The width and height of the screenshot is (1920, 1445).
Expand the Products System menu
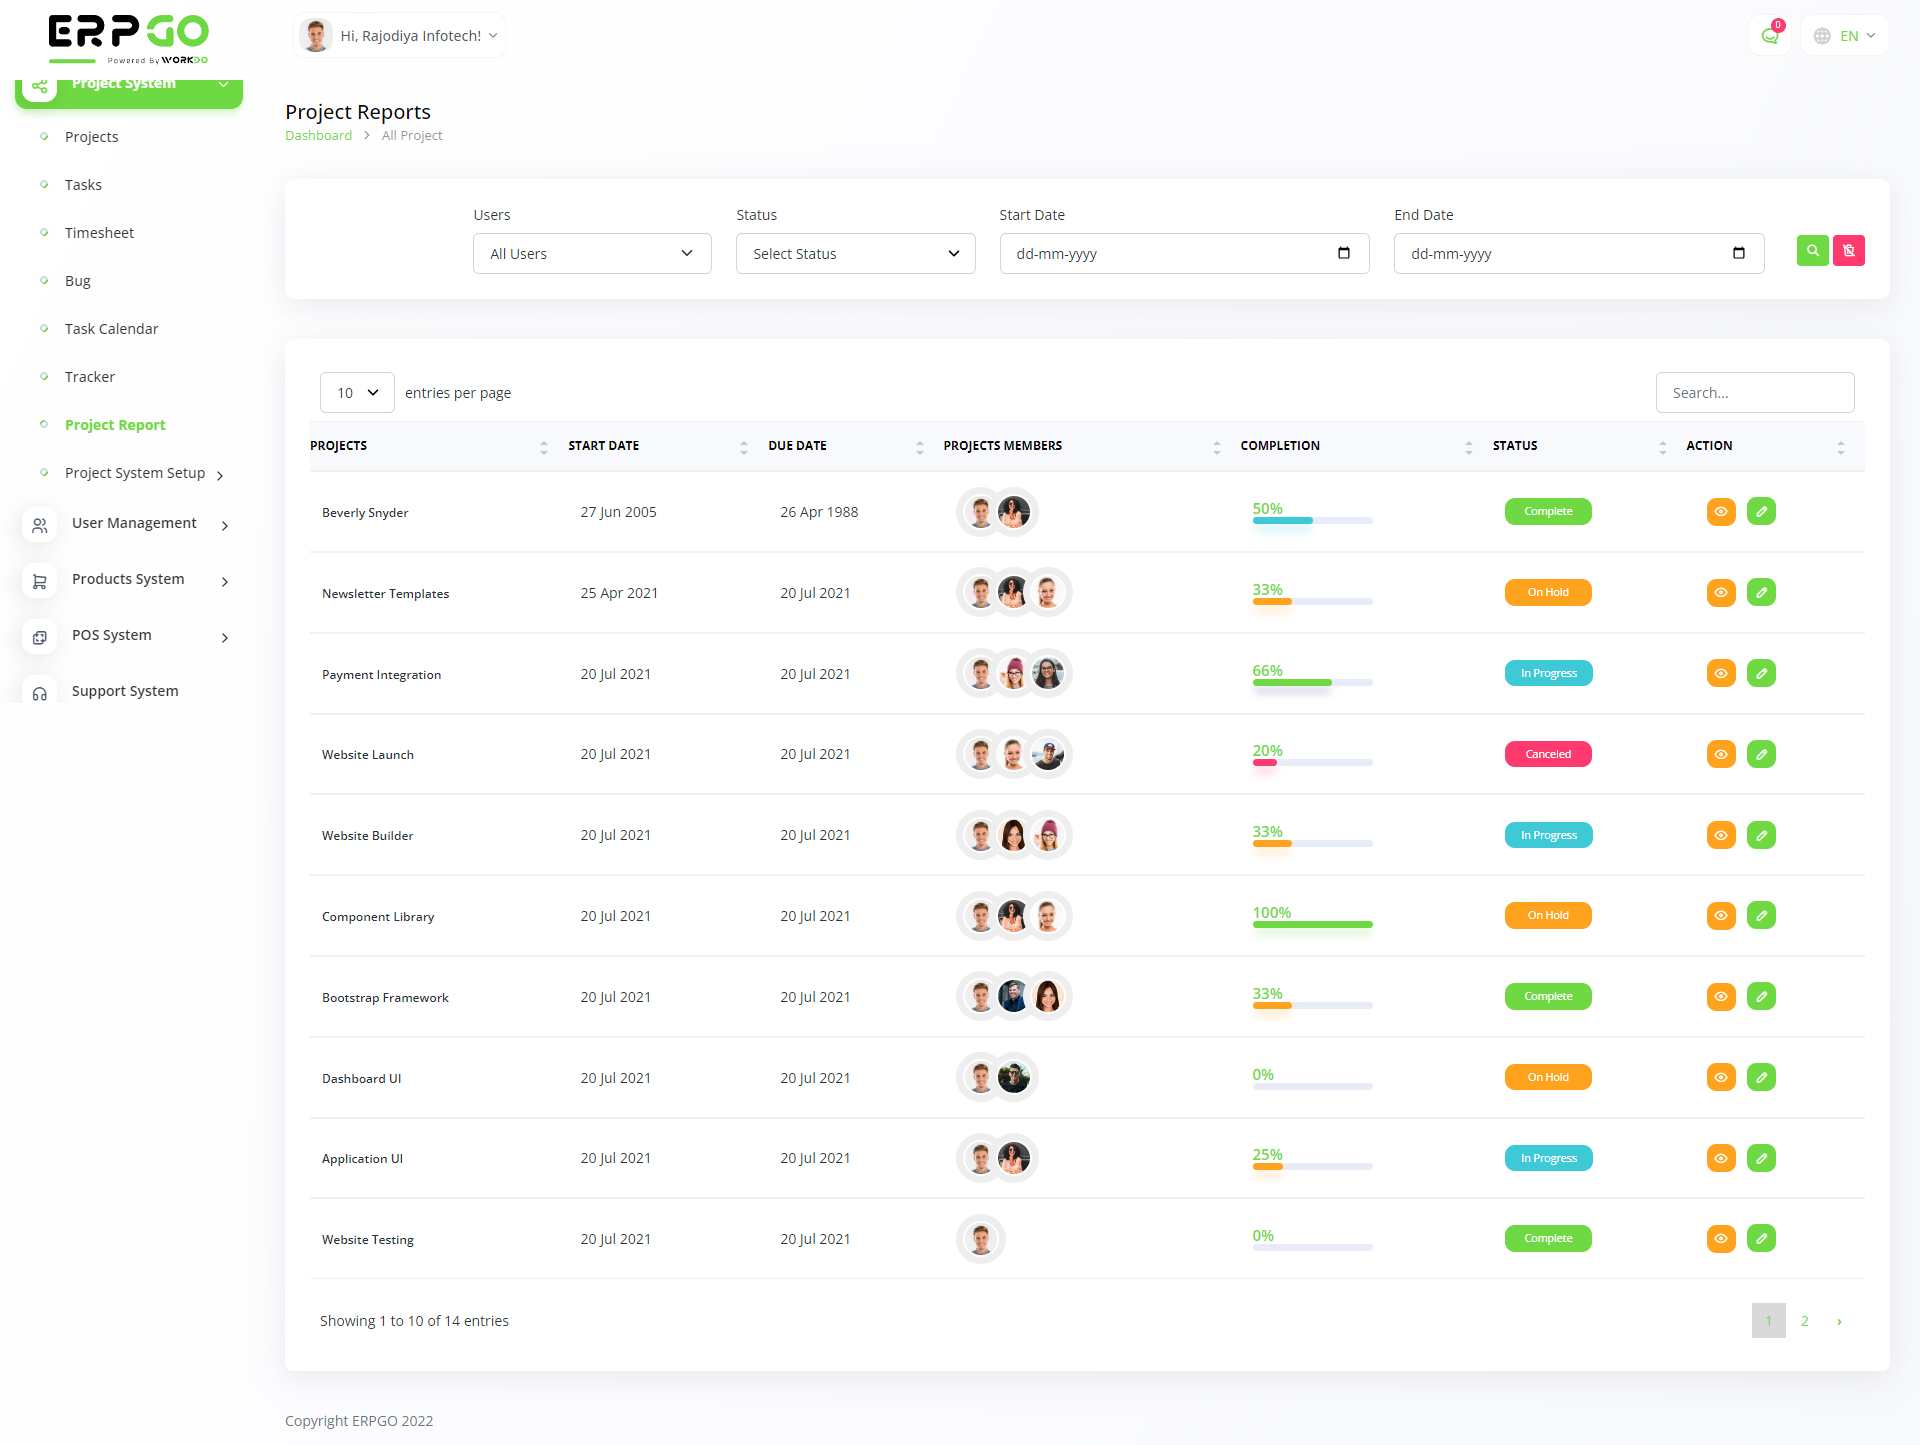(225, 582)
